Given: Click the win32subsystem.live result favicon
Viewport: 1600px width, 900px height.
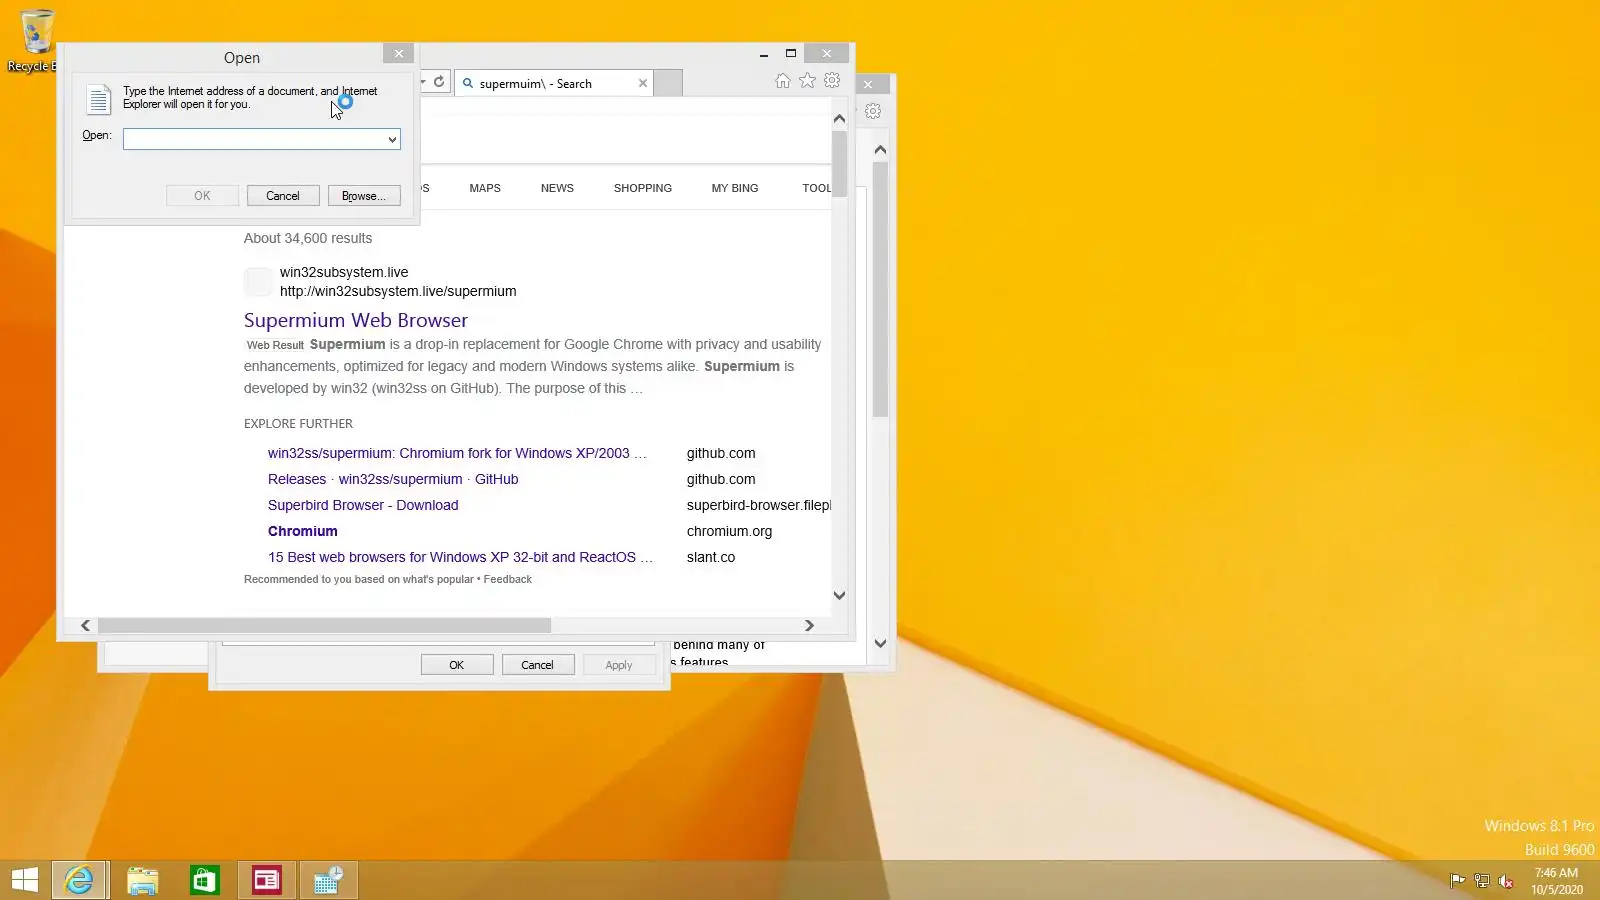Looking at the screenshot, I should pos(258,282).
